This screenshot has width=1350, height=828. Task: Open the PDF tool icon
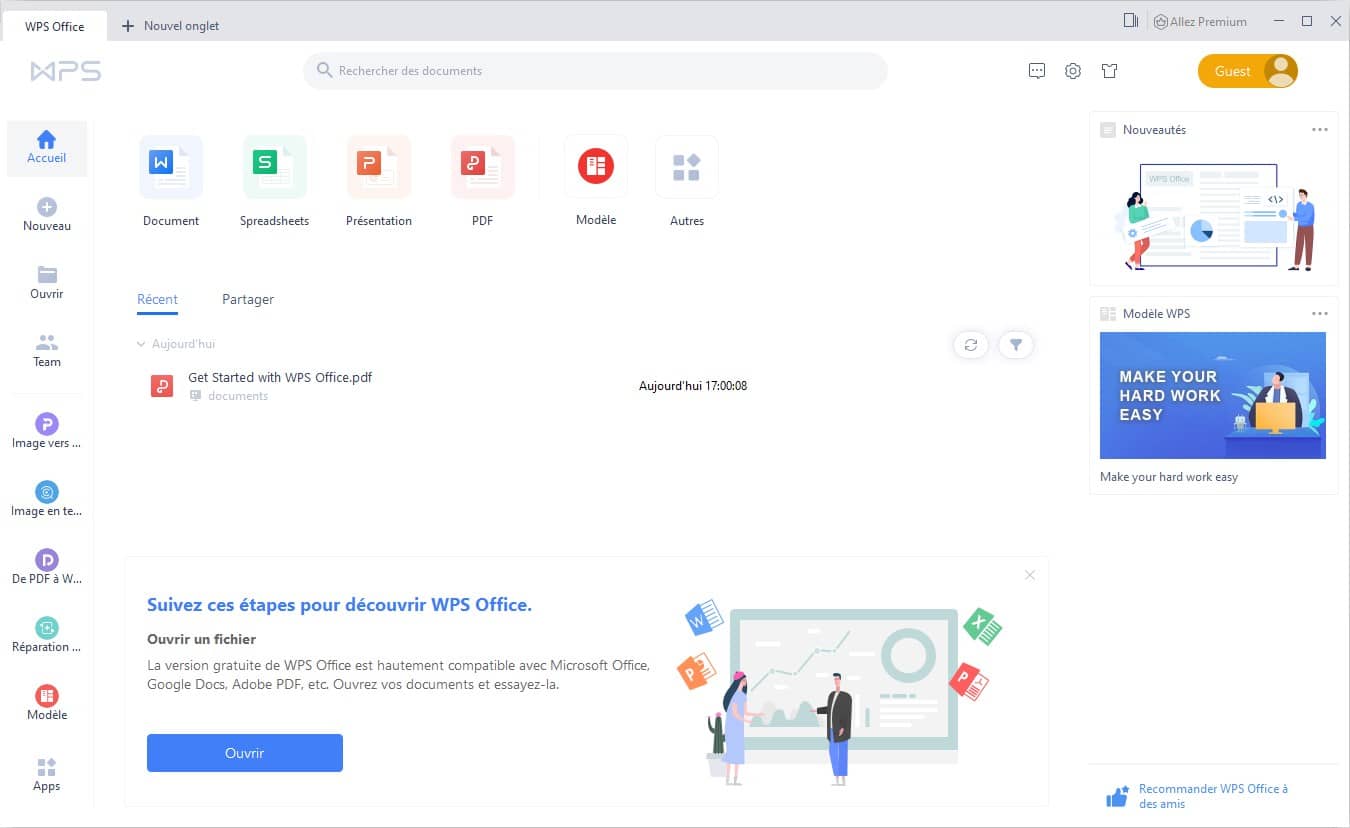(483, 167)
